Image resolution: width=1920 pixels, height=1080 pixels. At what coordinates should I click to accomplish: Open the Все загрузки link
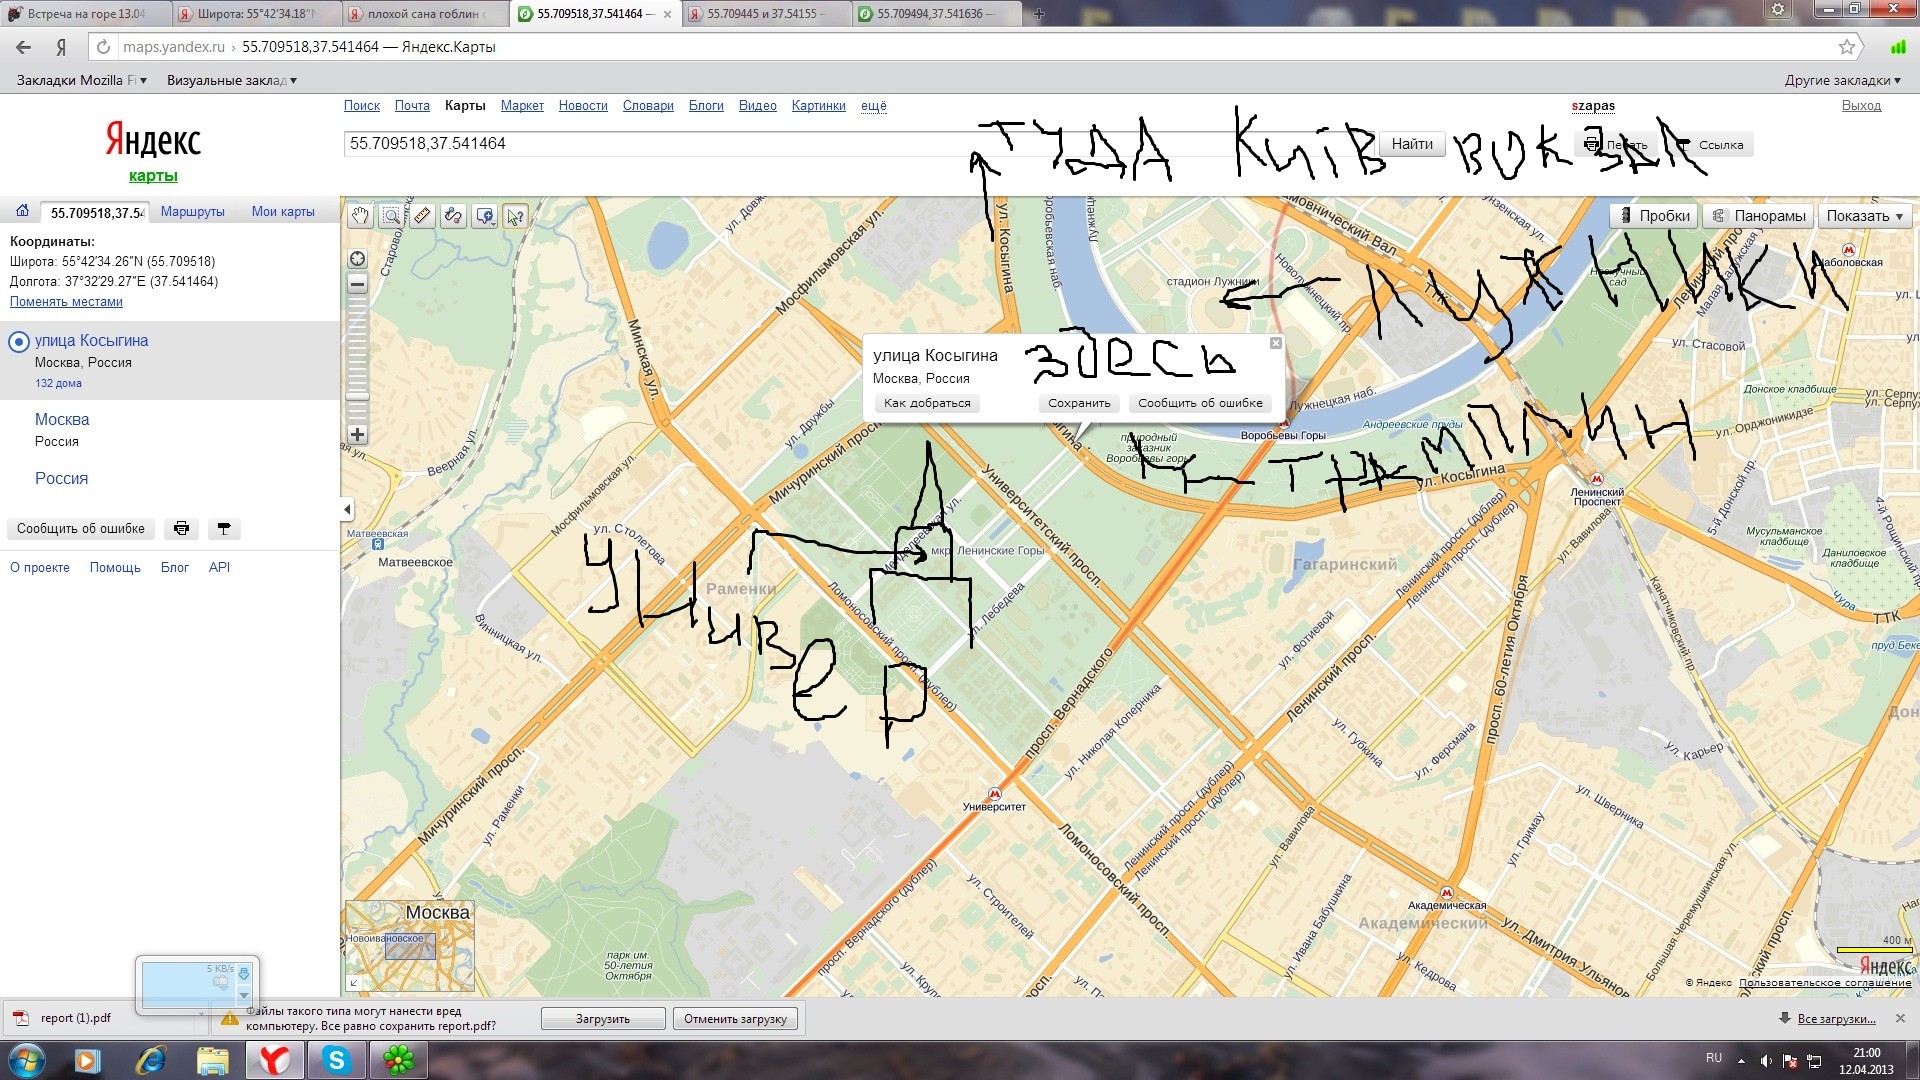[1836, 1019]
